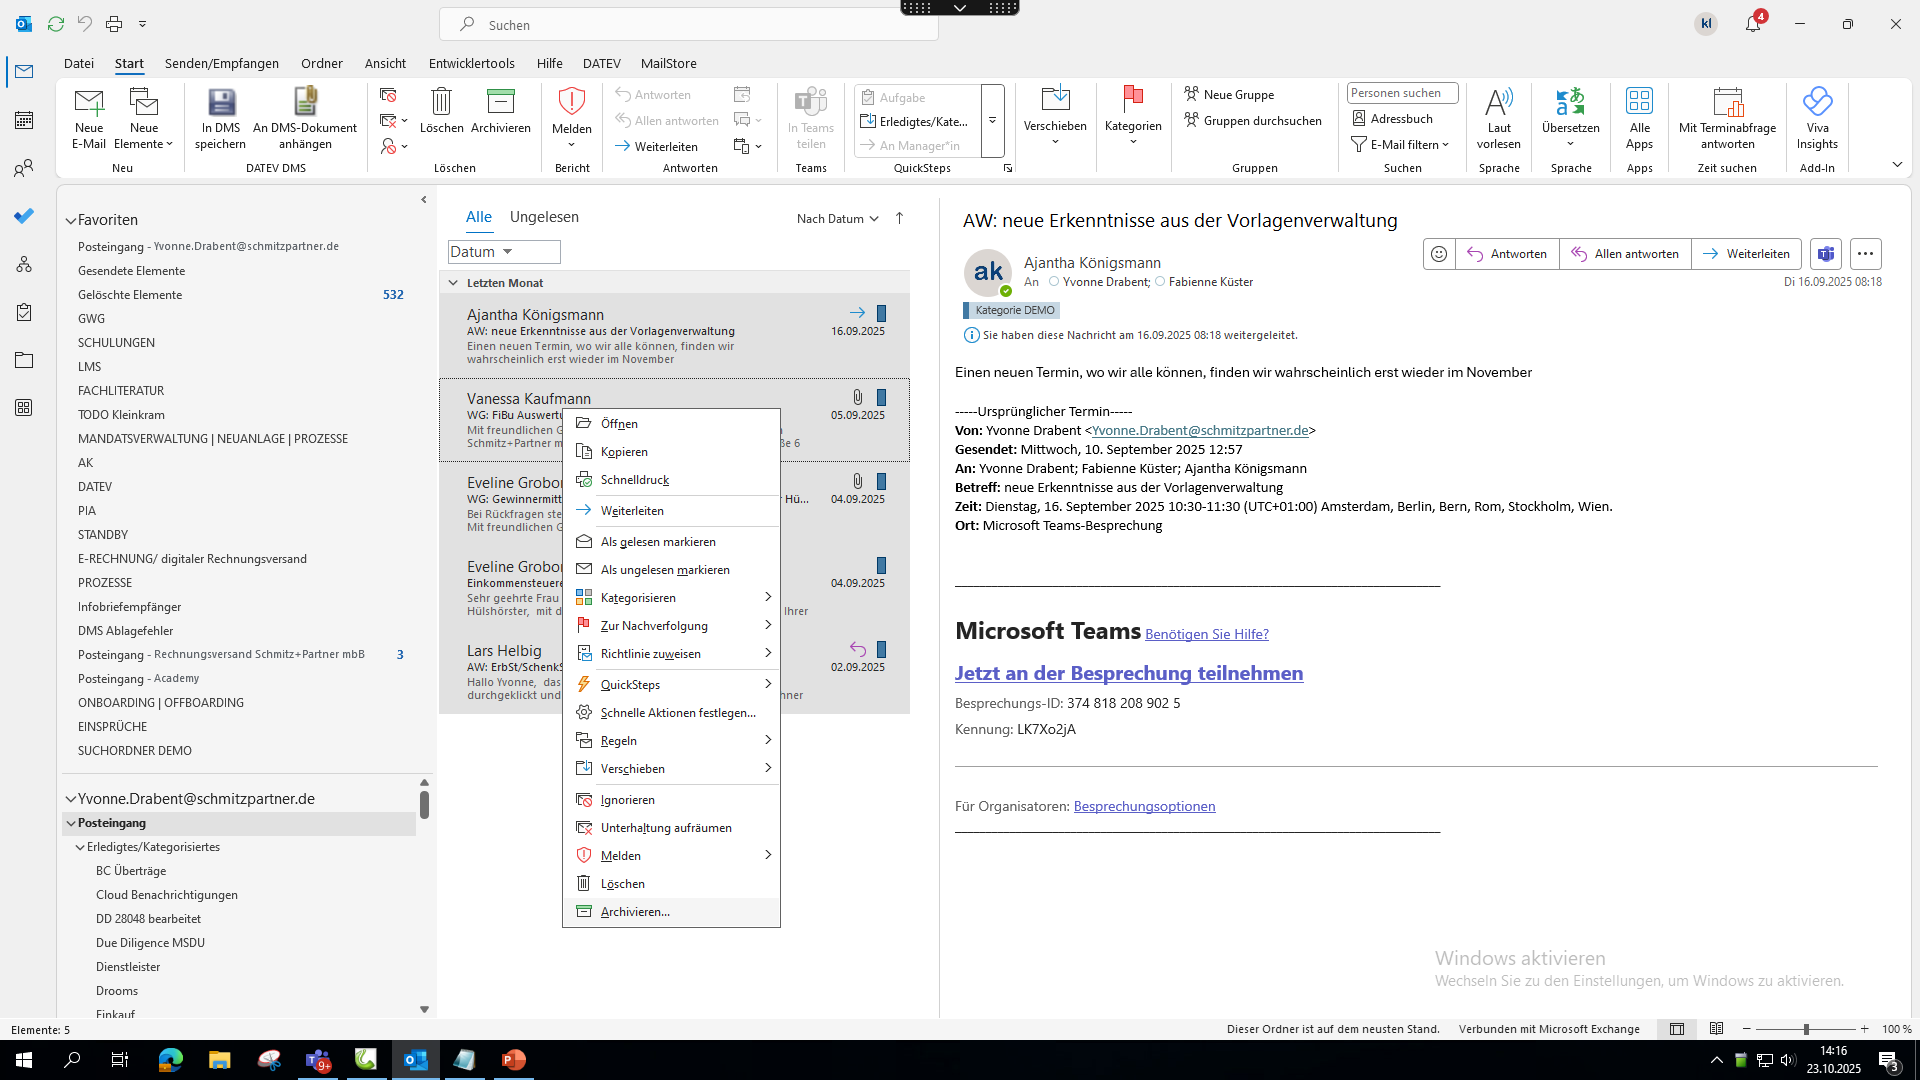
Task: Collapse the Yvonne.Drabent@schmitzpartner.de account tree
Action: pos(71,799)
